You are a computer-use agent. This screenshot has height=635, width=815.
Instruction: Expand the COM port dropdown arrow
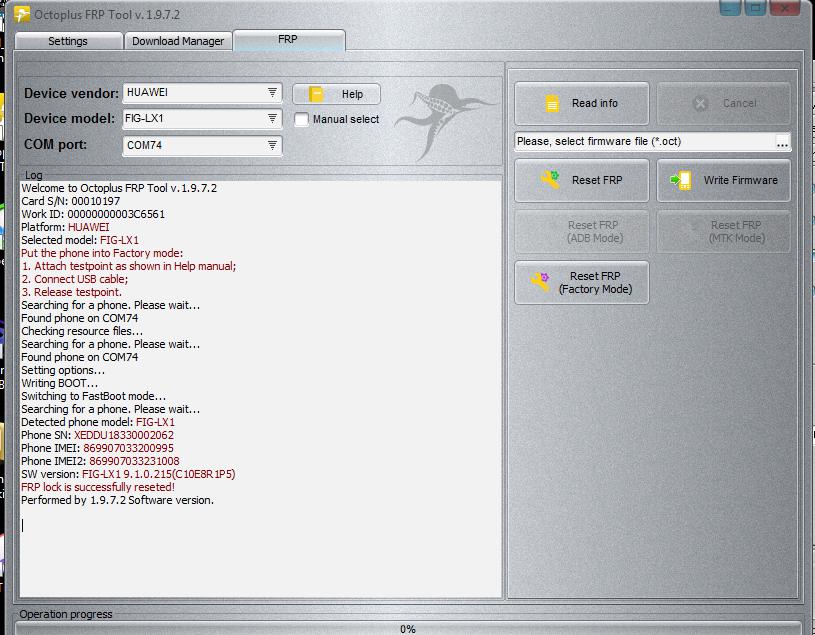click(x=272, y=145)
